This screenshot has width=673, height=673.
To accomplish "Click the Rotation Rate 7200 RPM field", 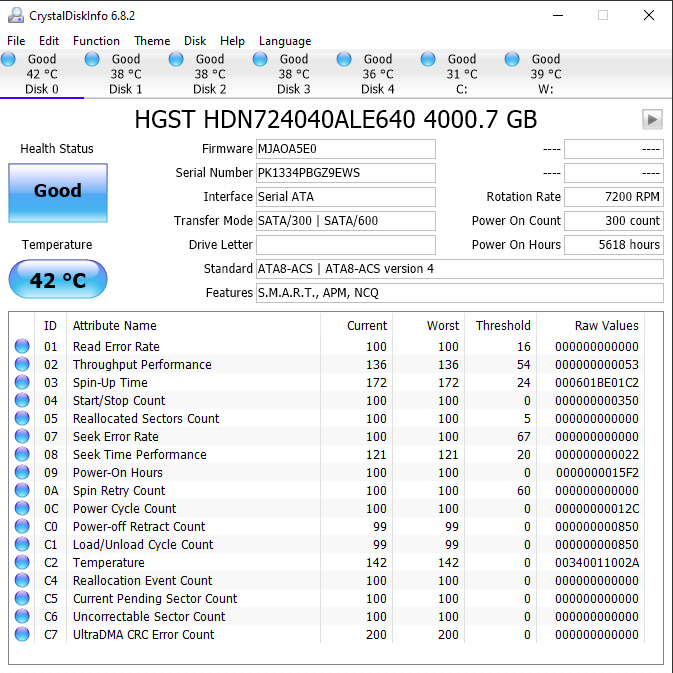I will click(614, 197).
